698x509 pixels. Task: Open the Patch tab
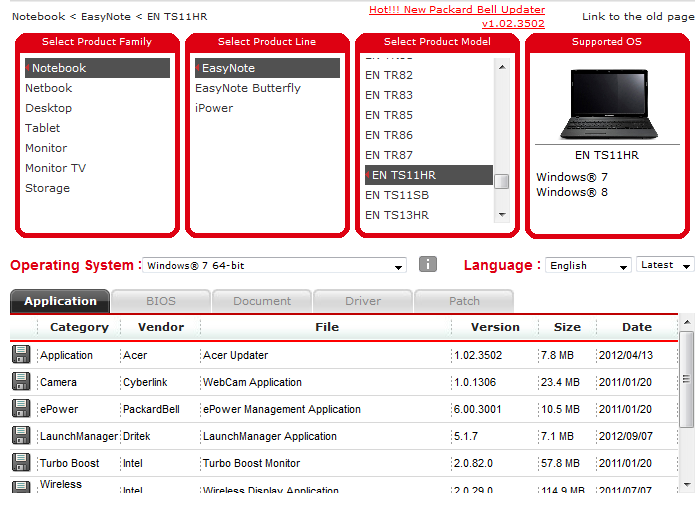[x=464, y=301]
